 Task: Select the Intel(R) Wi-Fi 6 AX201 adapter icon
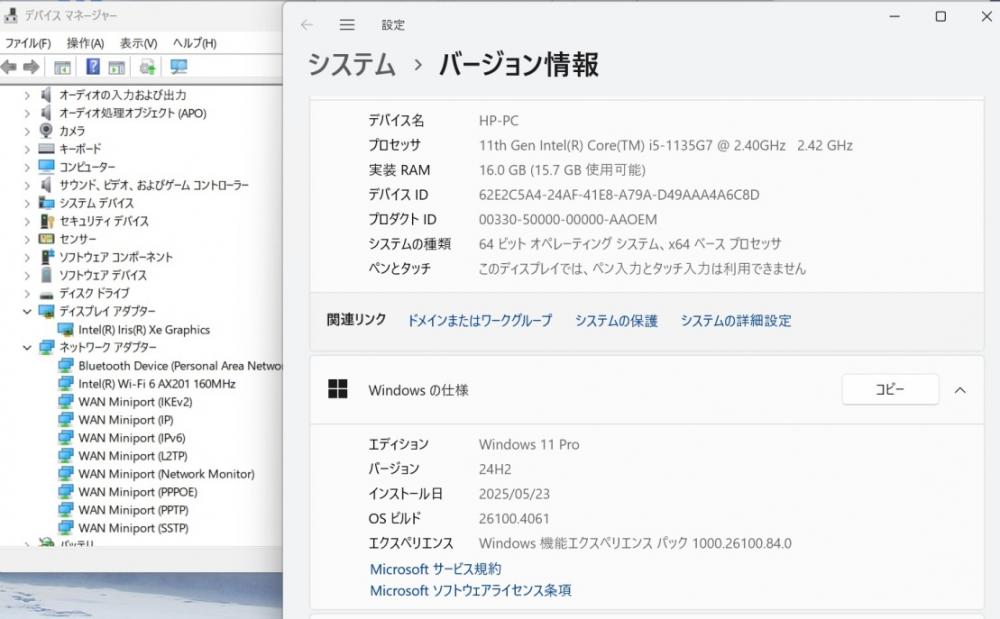(66, 383)
